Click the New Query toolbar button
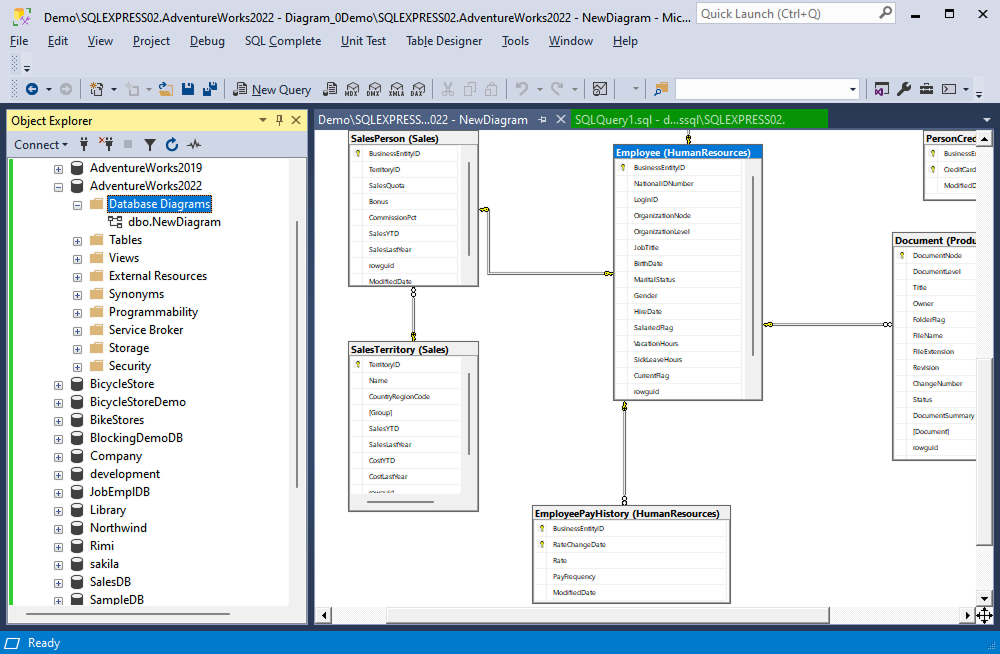Image resolution: width=1000 pixels, height=654 pixels. pos(272,89)
